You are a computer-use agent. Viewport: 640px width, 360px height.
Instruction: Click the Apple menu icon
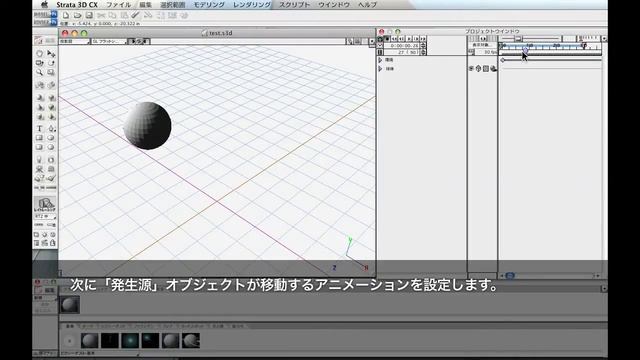point(45,4)
